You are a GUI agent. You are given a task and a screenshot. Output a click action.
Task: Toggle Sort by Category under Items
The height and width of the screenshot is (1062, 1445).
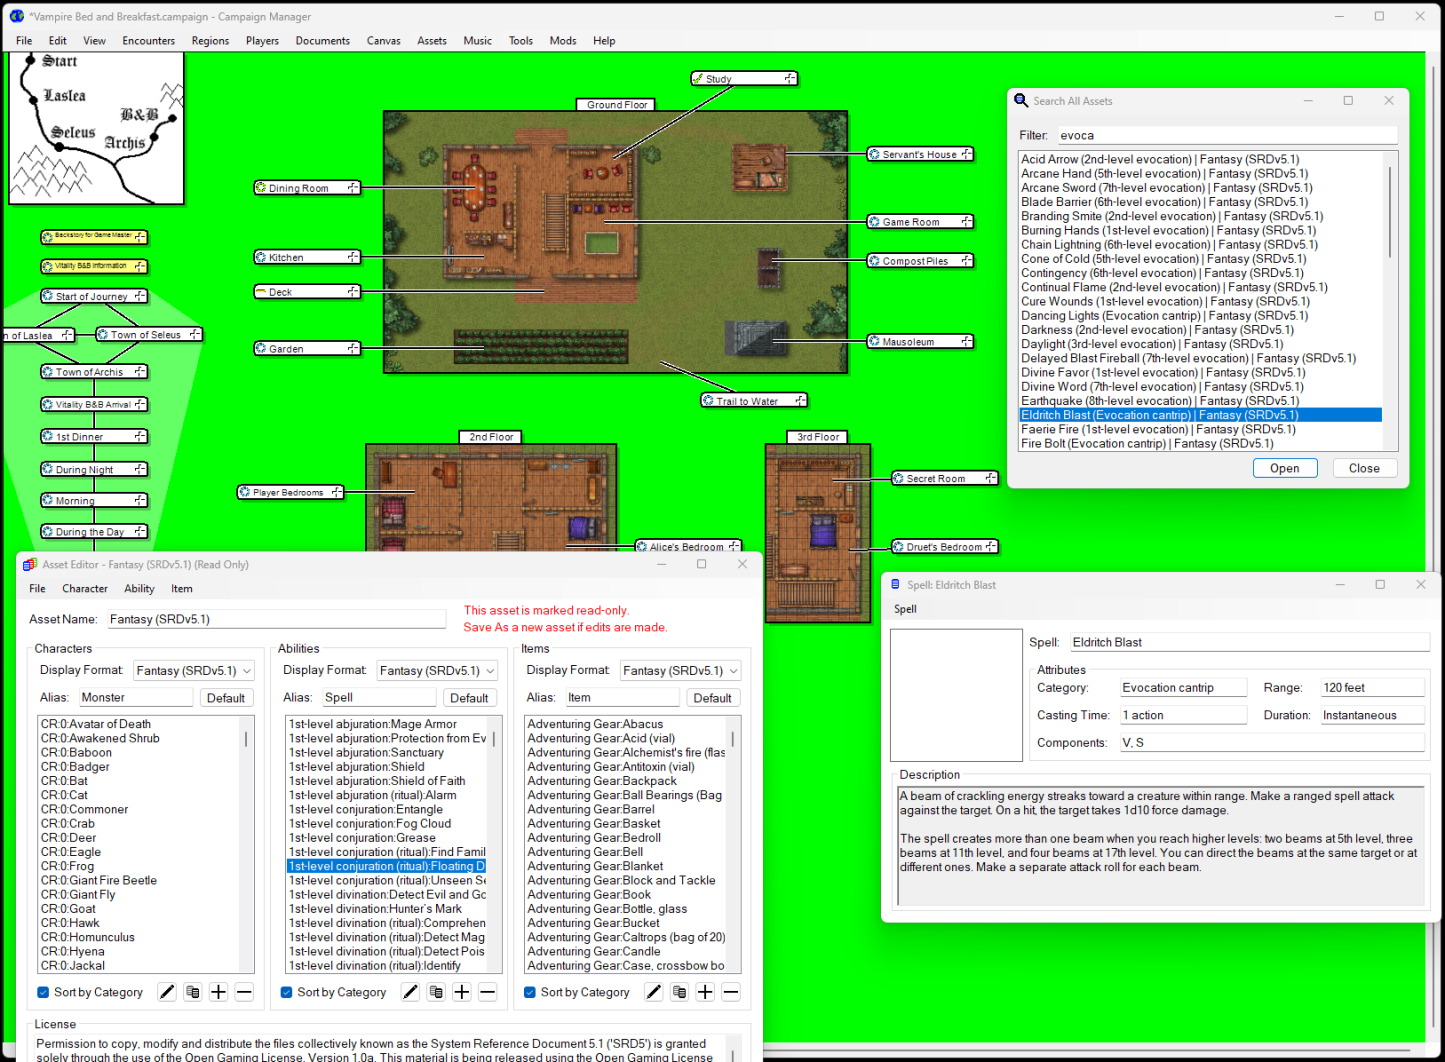coord(530,993)
